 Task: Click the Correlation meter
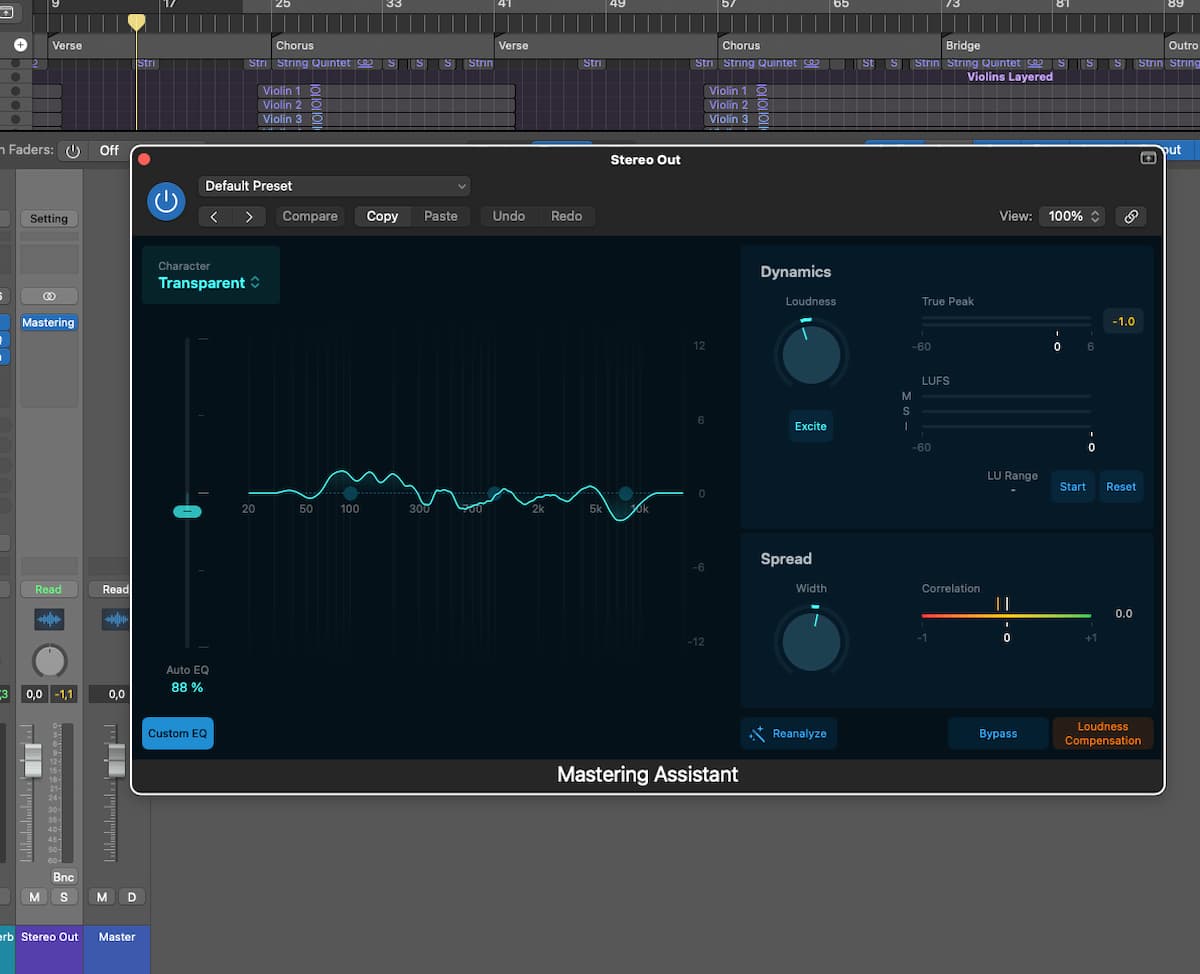pos(1006,614)
